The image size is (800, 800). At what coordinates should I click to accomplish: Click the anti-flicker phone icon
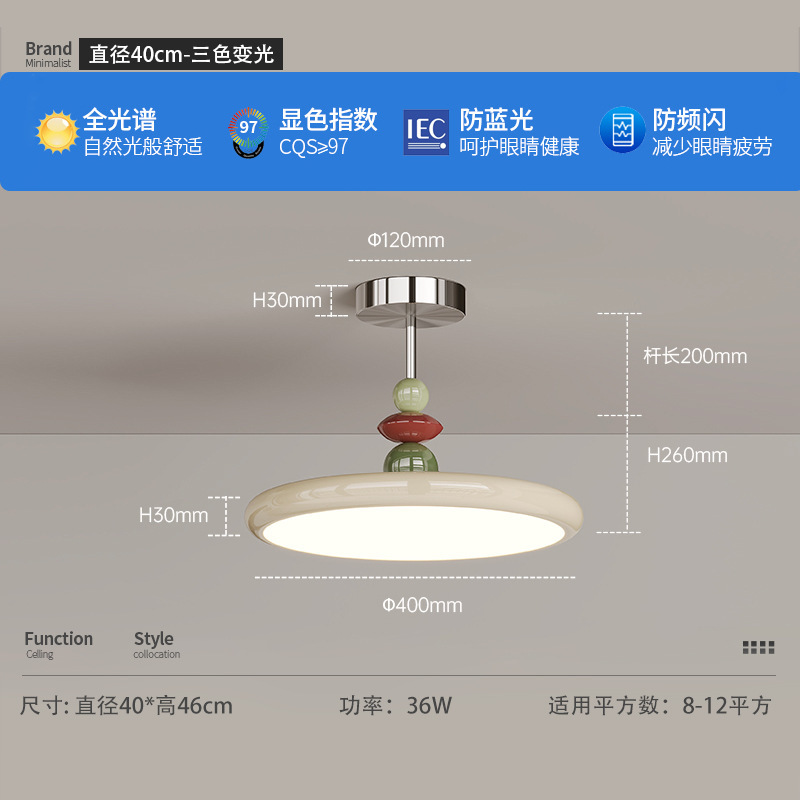pyautogui.click(x=622, y=130)
